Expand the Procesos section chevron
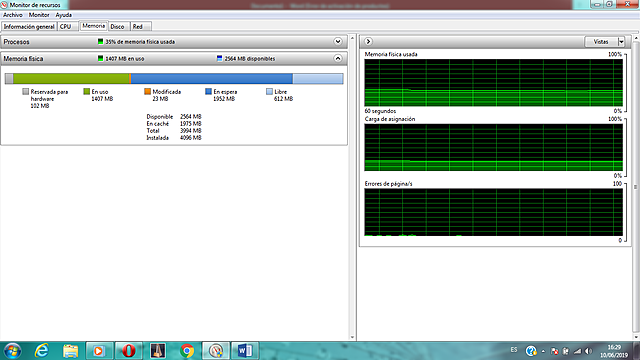Screen dimensions: 640x360 [x=338, y=42]
